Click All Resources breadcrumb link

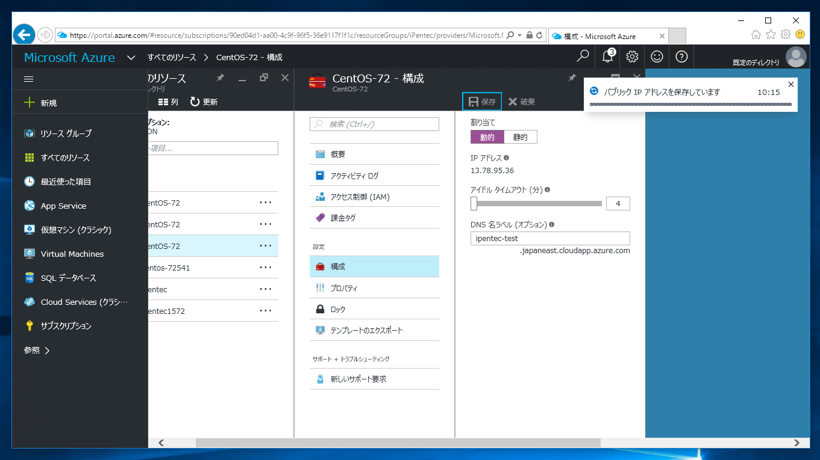(x=172, y=58)
